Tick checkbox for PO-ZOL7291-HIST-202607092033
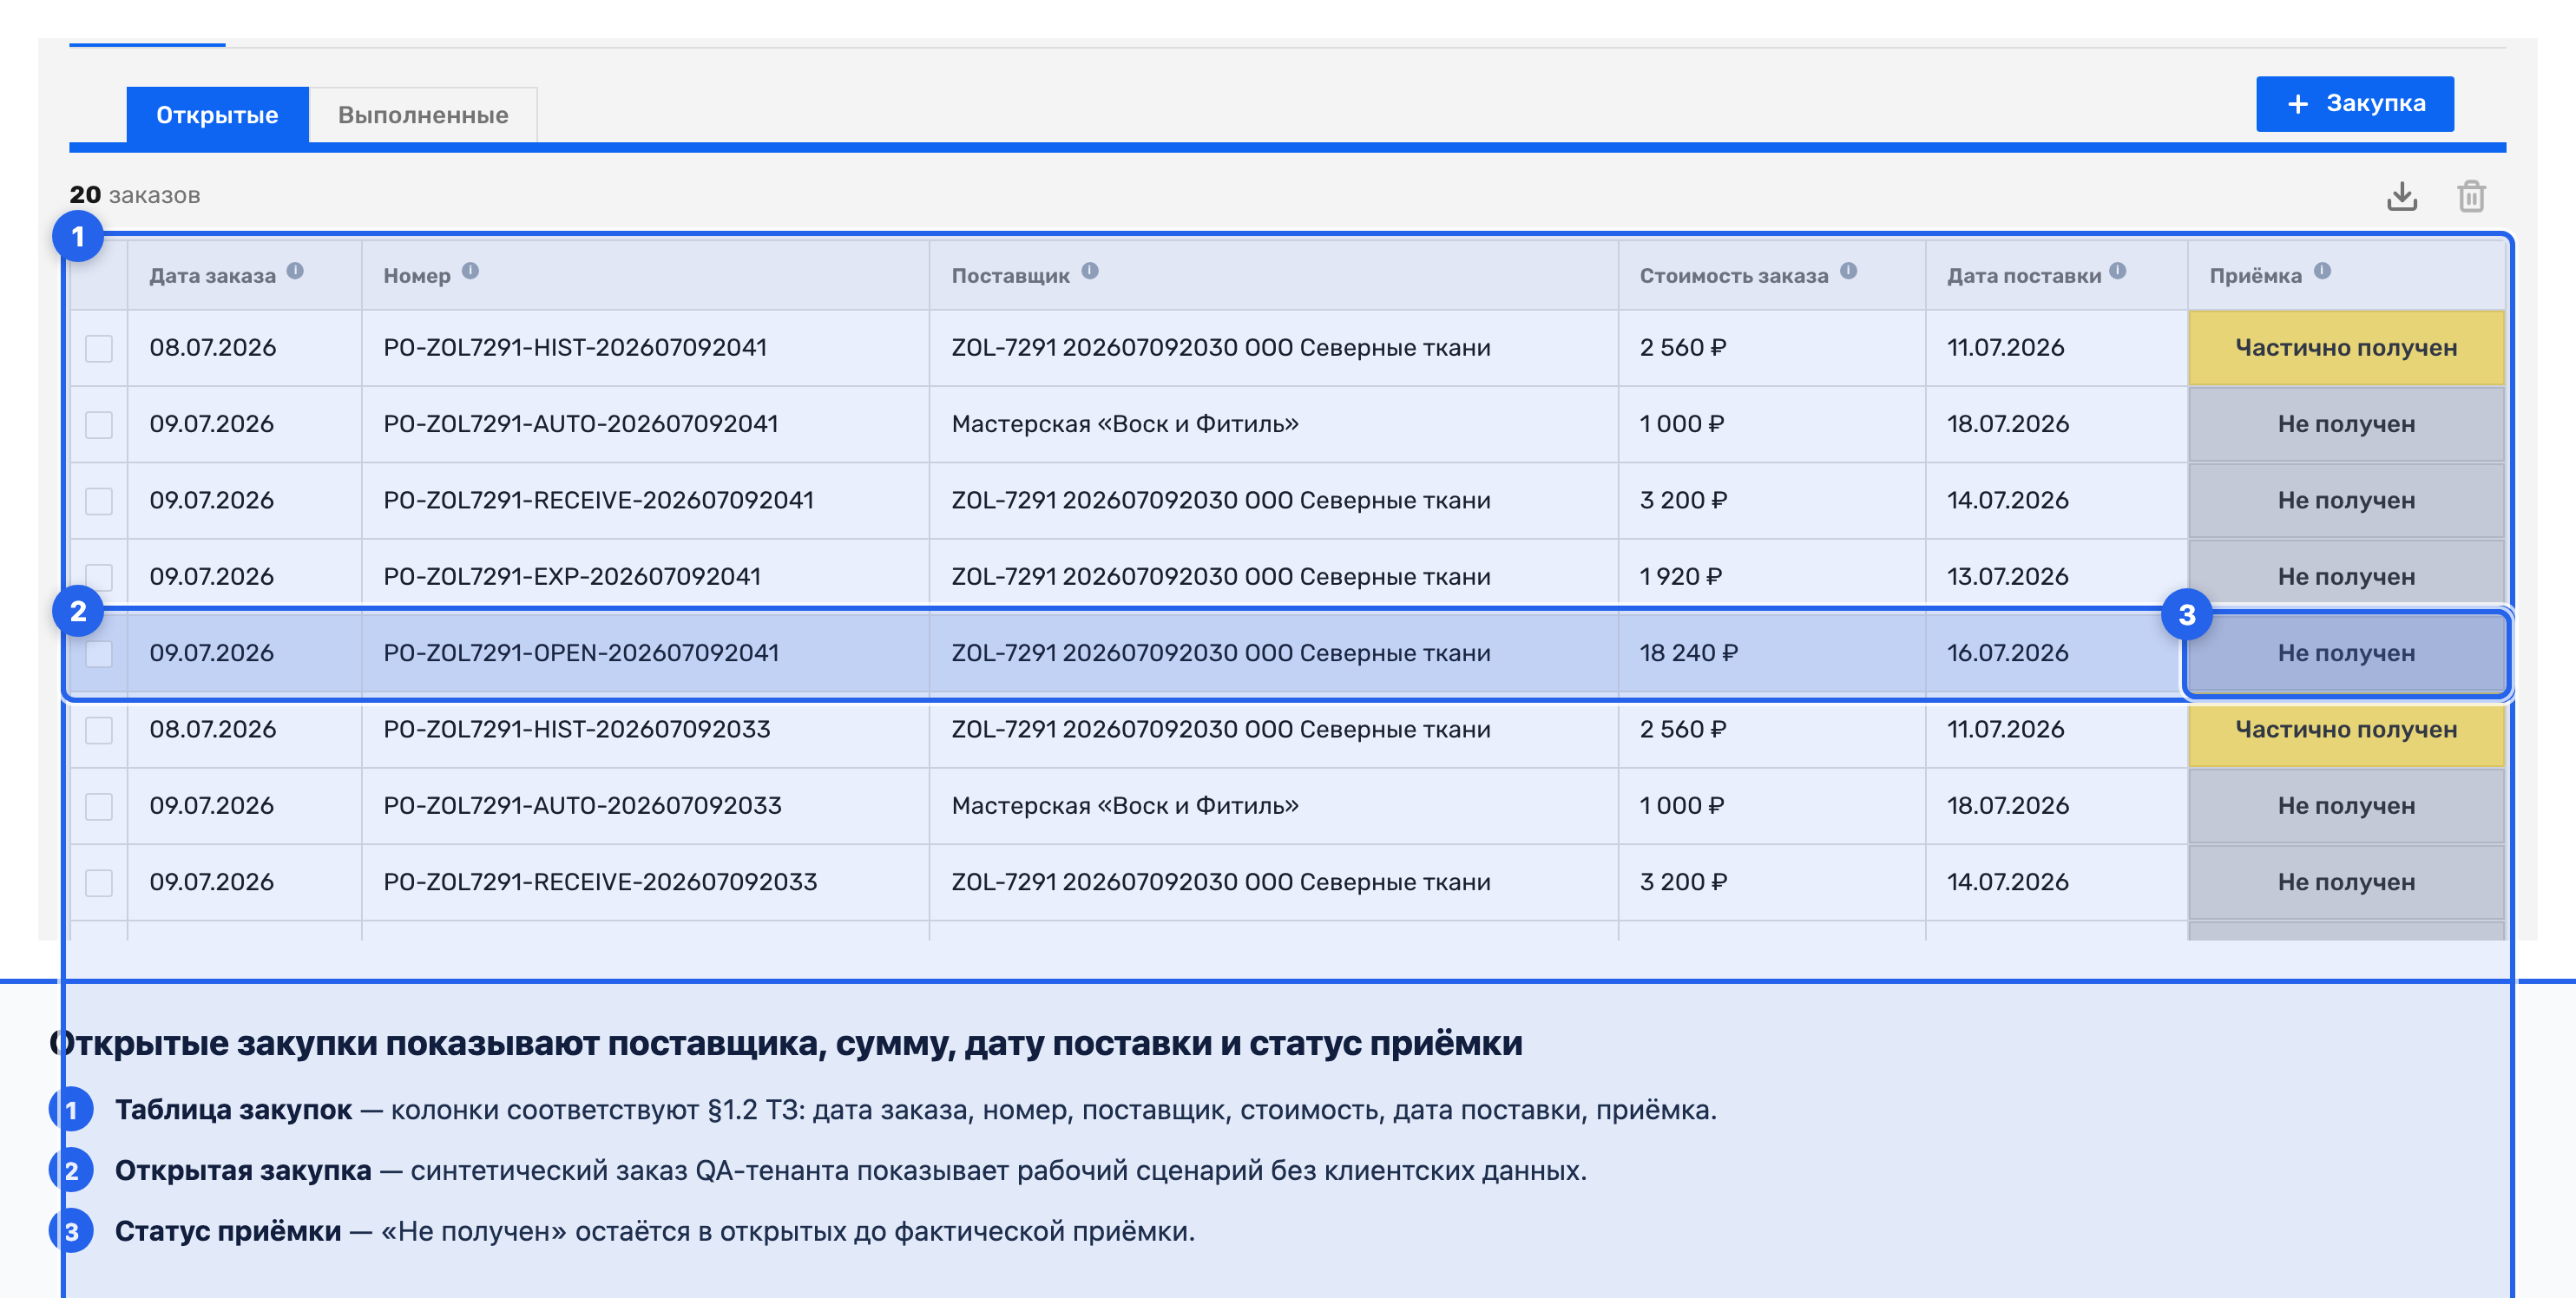This screenshot has width=2576, height=1298. (99, 730)
